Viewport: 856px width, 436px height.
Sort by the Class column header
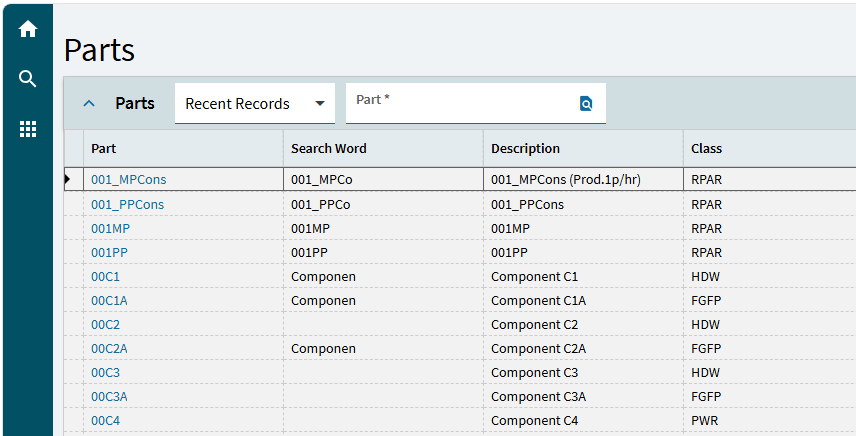pos(770,148)
